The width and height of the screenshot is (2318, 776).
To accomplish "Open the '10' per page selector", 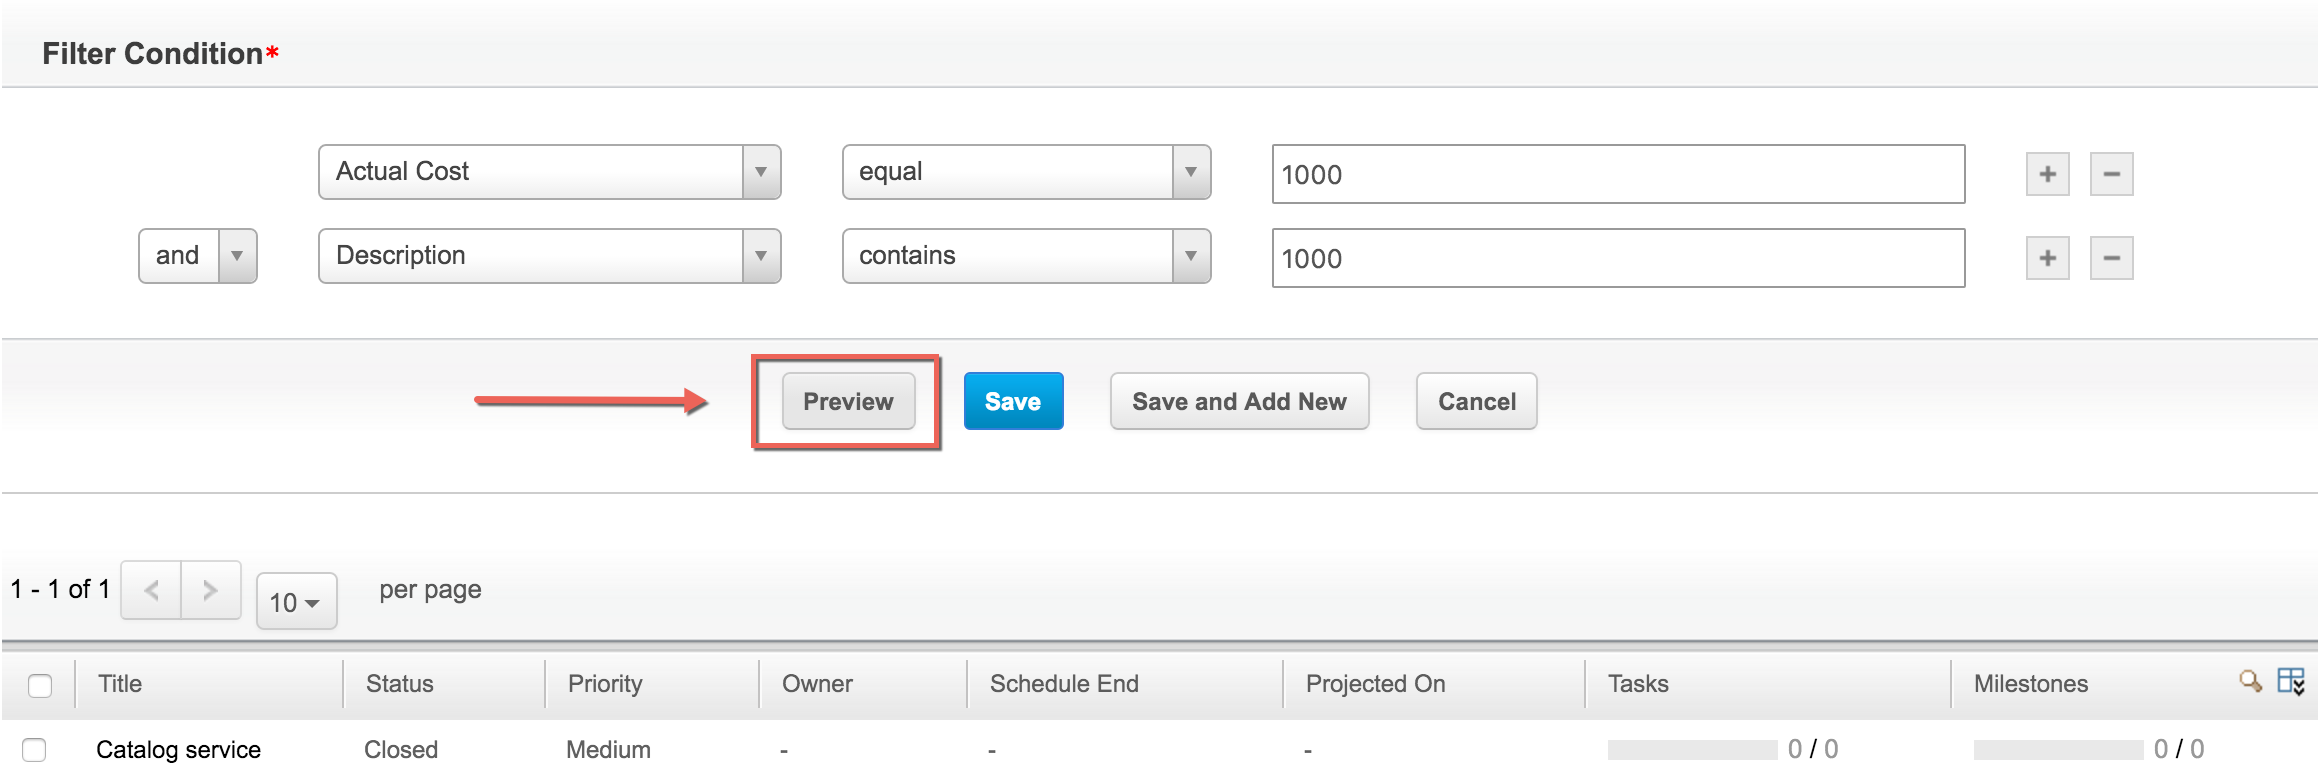I will pyautogui.click(x=296, y=600).
